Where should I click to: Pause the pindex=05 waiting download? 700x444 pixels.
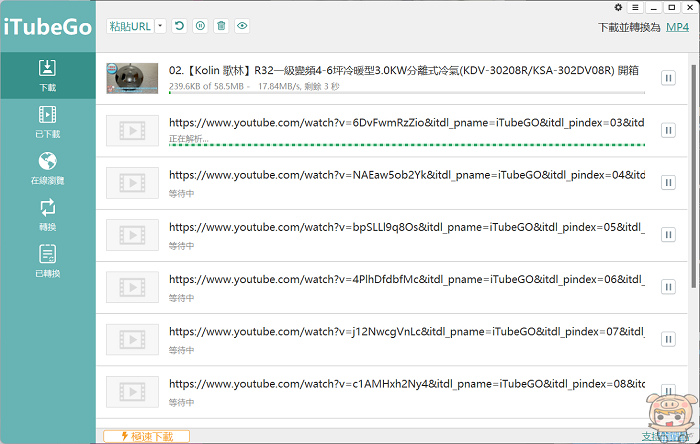[x=667, y=235]
